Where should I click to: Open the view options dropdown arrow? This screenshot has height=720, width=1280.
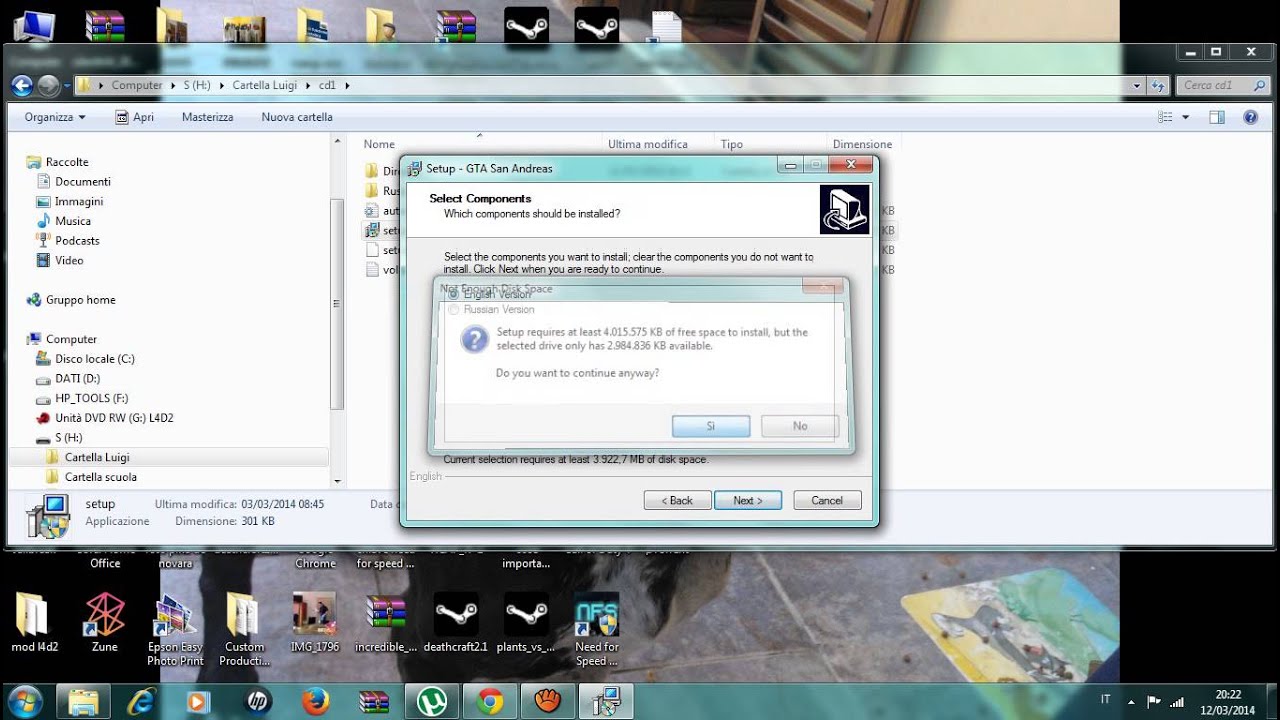(x=1186, y=117)
